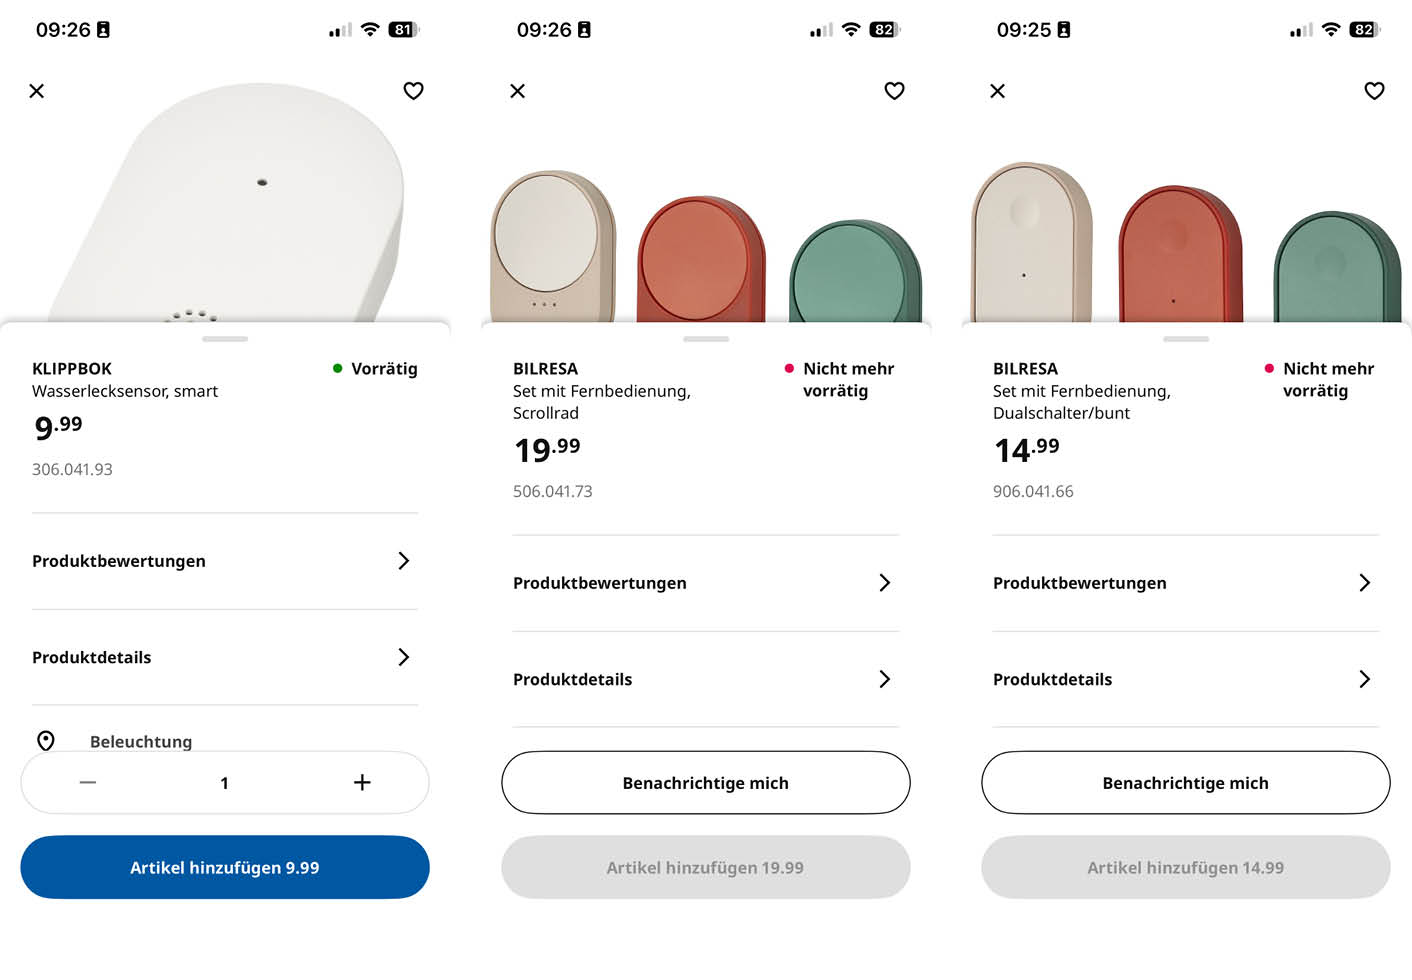Tap the heart icon on the BILRESA Scrollrad screen
The image size is (1412, 980).
coord(894,91)
